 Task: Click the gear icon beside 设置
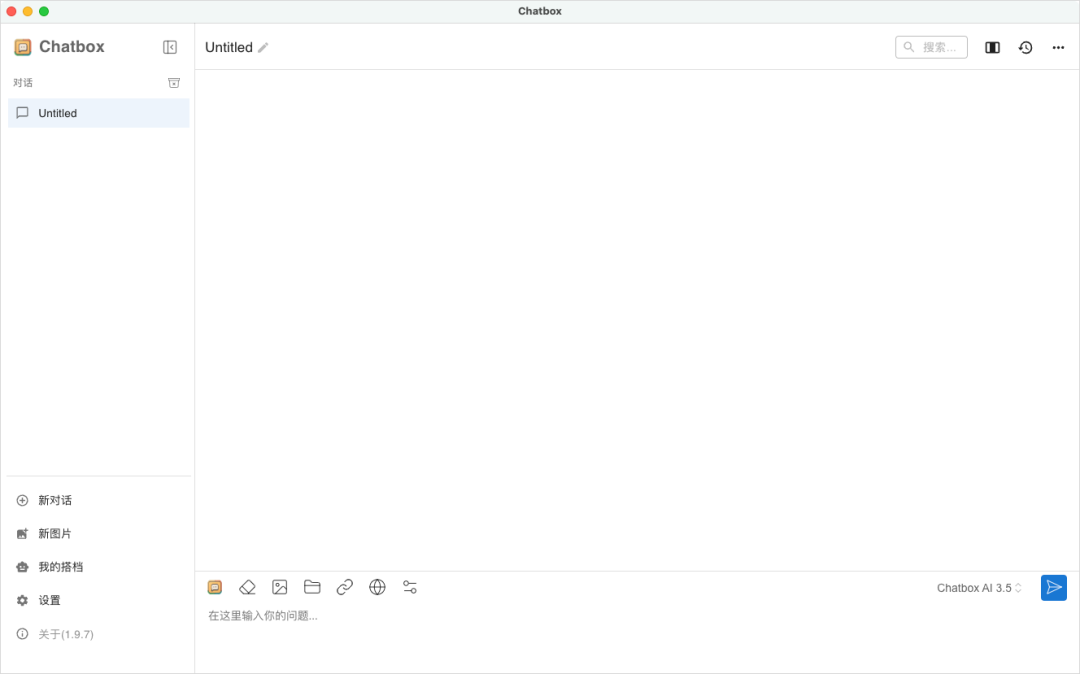pos(22,600)
